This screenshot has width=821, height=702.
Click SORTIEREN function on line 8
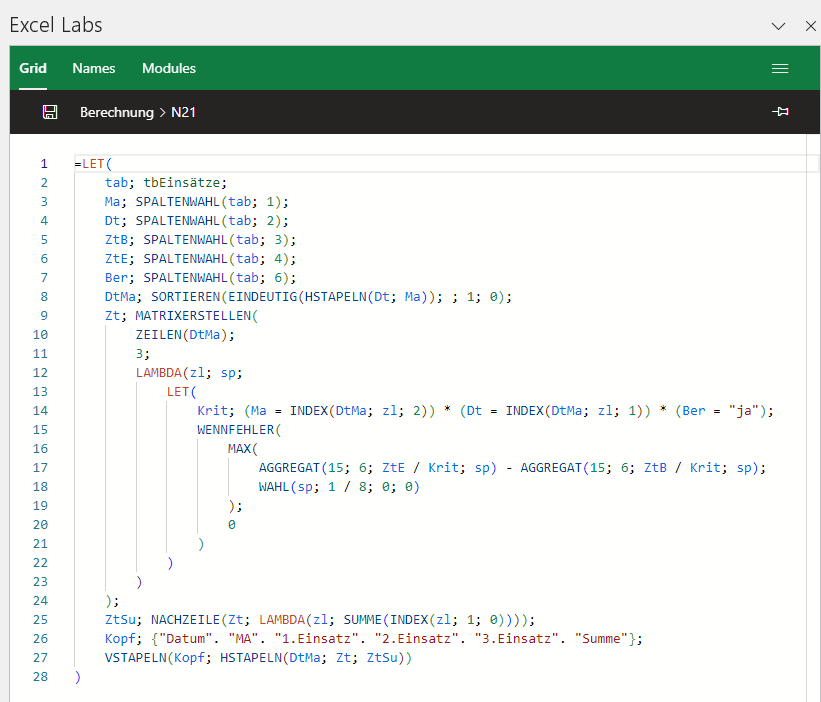pos(185,297)
